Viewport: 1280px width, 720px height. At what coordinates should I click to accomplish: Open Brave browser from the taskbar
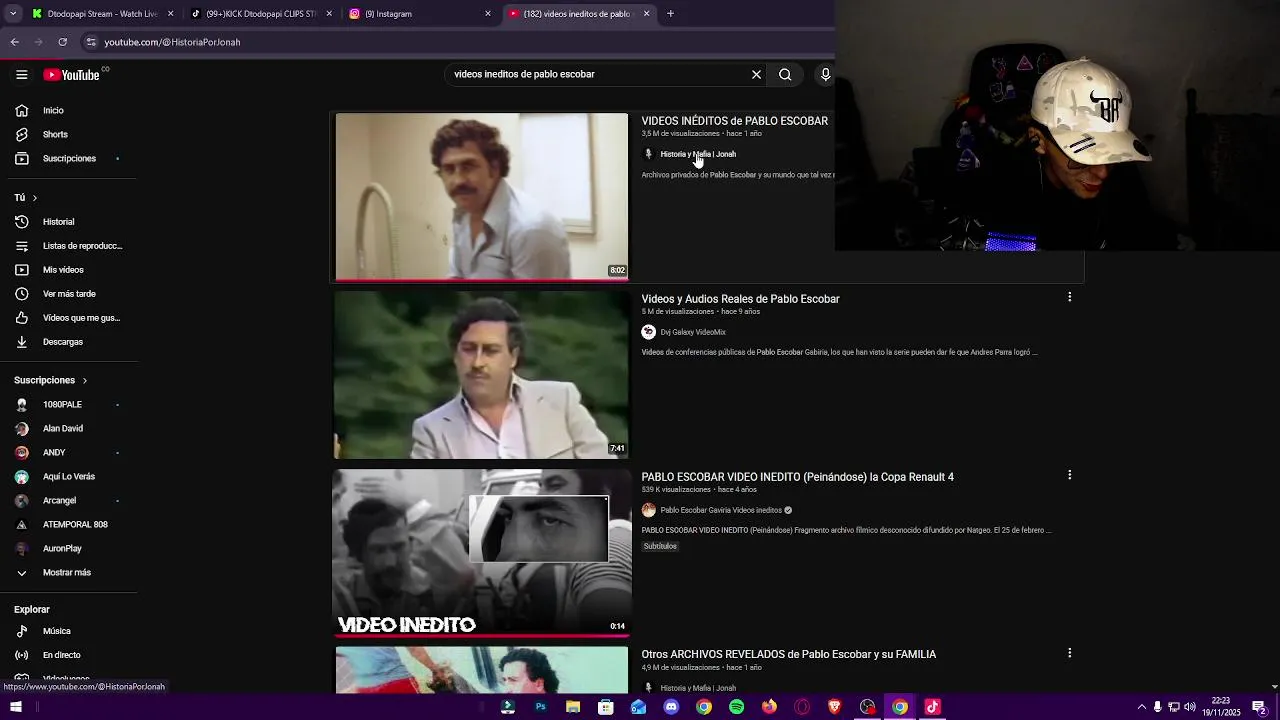pos(834,707)
